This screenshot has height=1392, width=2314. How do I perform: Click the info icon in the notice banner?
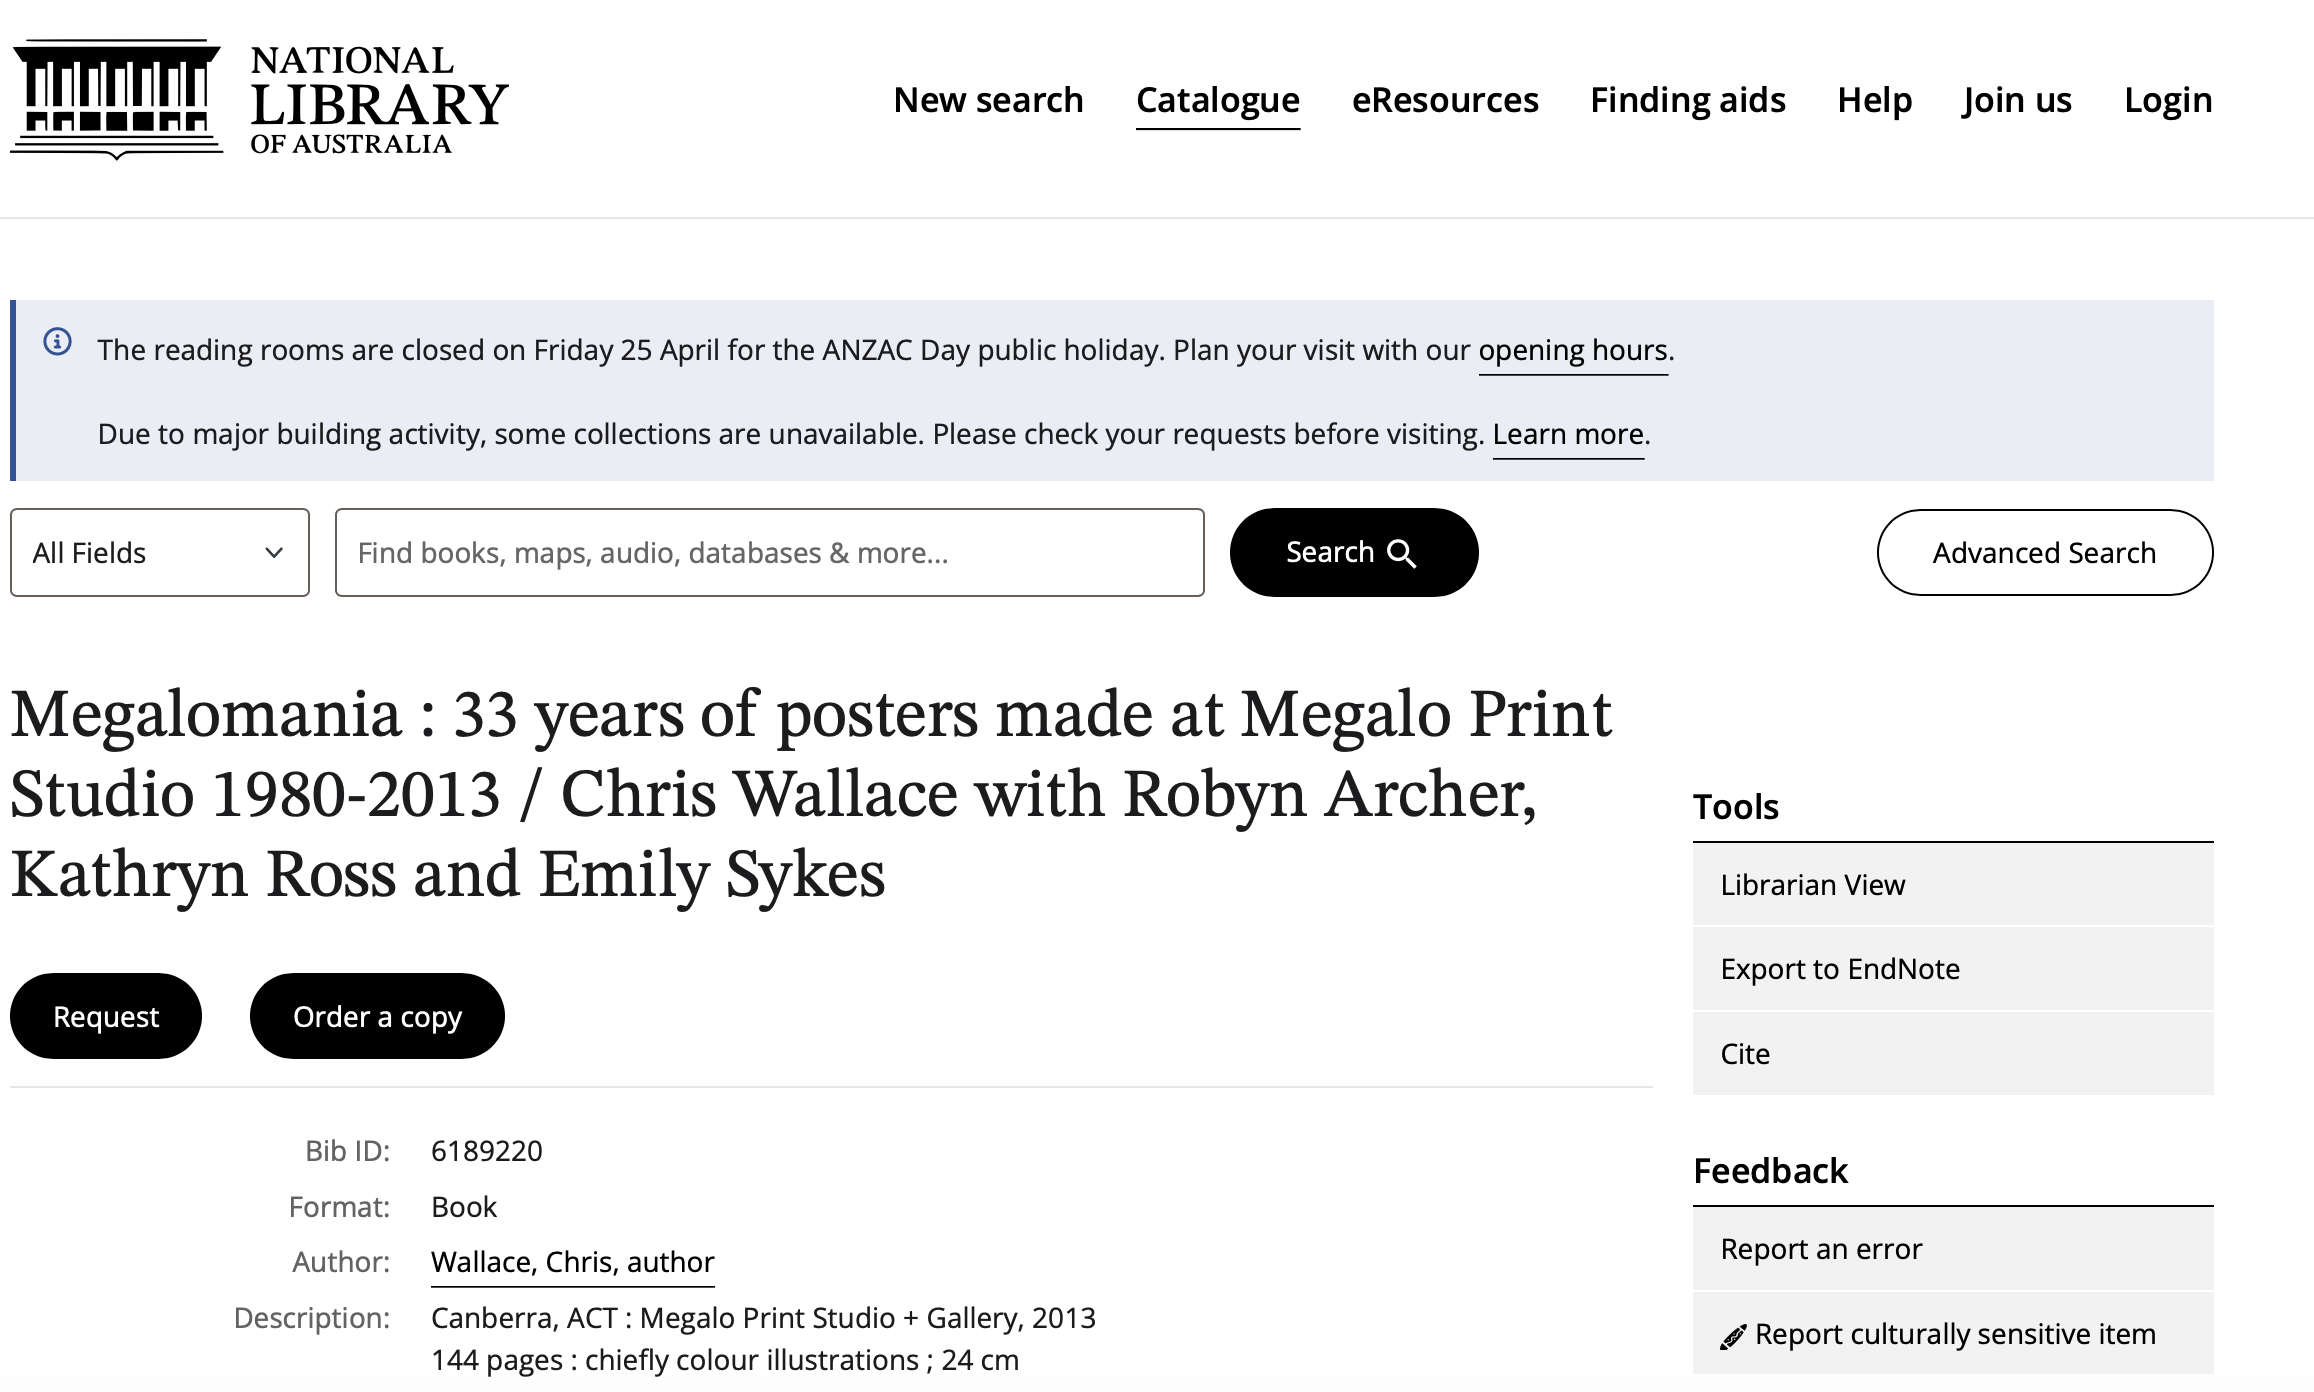(58, 342)
